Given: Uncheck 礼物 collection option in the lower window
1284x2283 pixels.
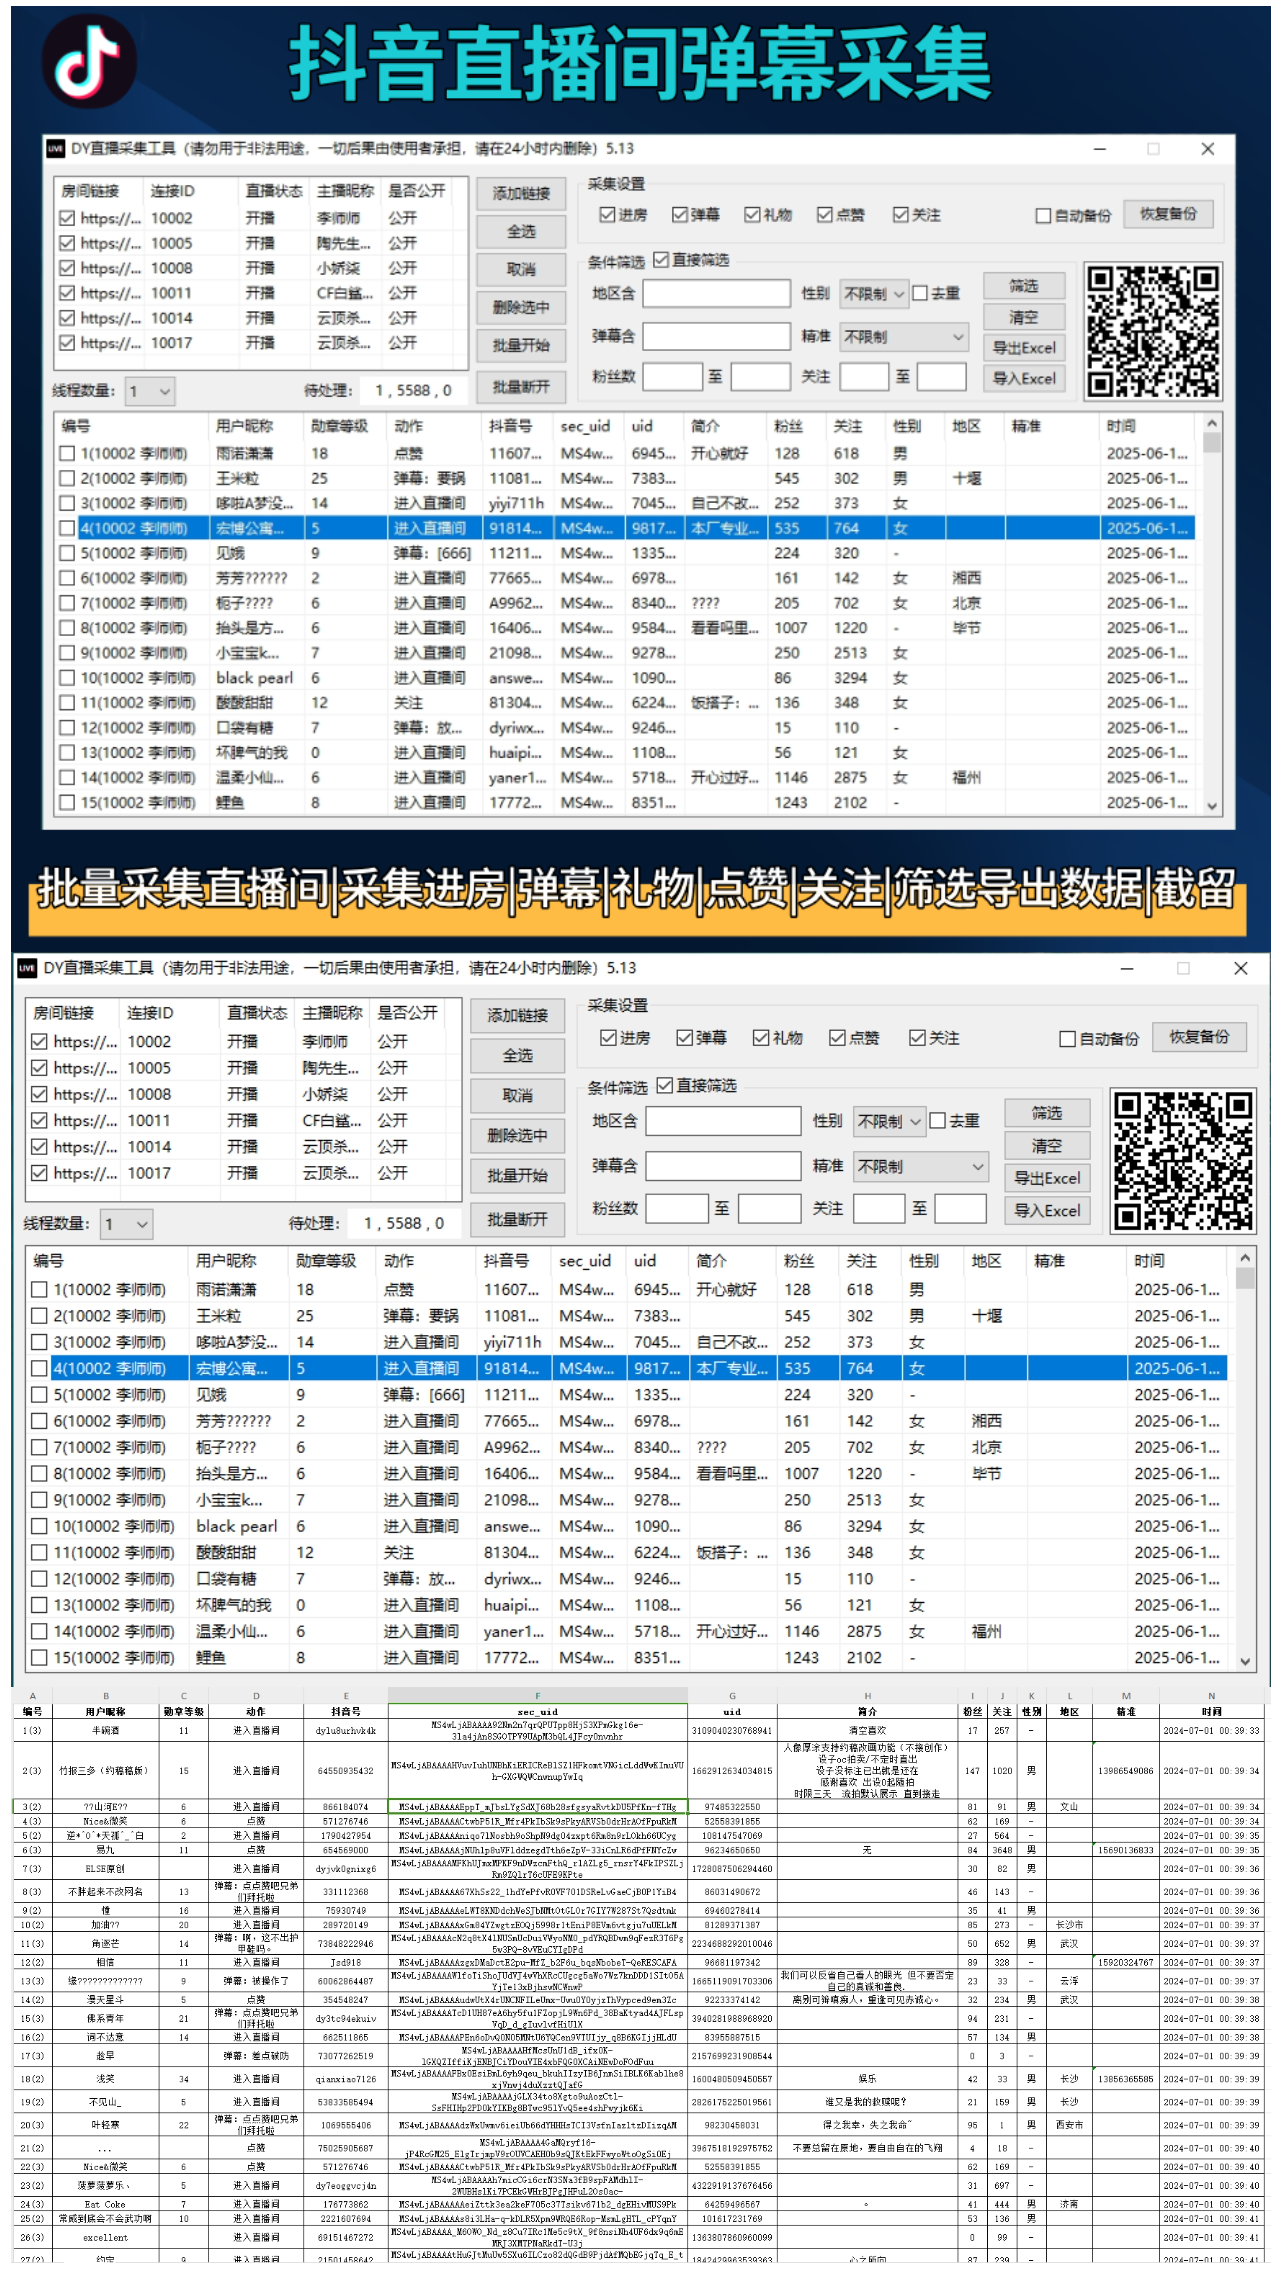Looking at the screenshot, I should (x=761, y=1038).
